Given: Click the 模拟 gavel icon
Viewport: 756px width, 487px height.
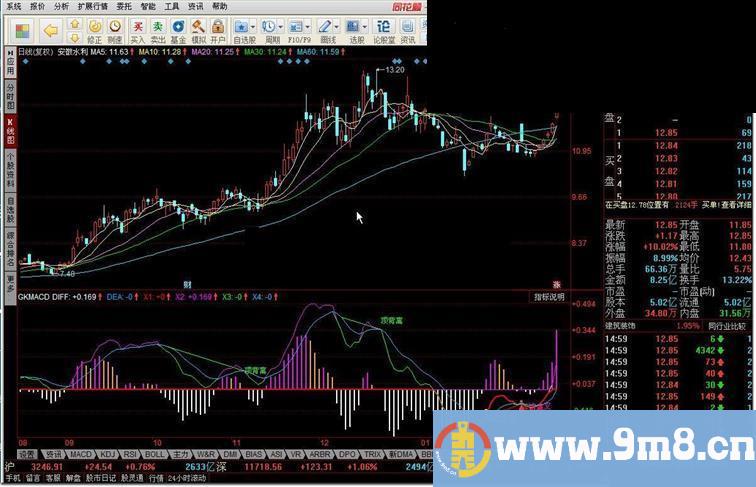Looking at the screenshot, I should click(x=199, y=29).
